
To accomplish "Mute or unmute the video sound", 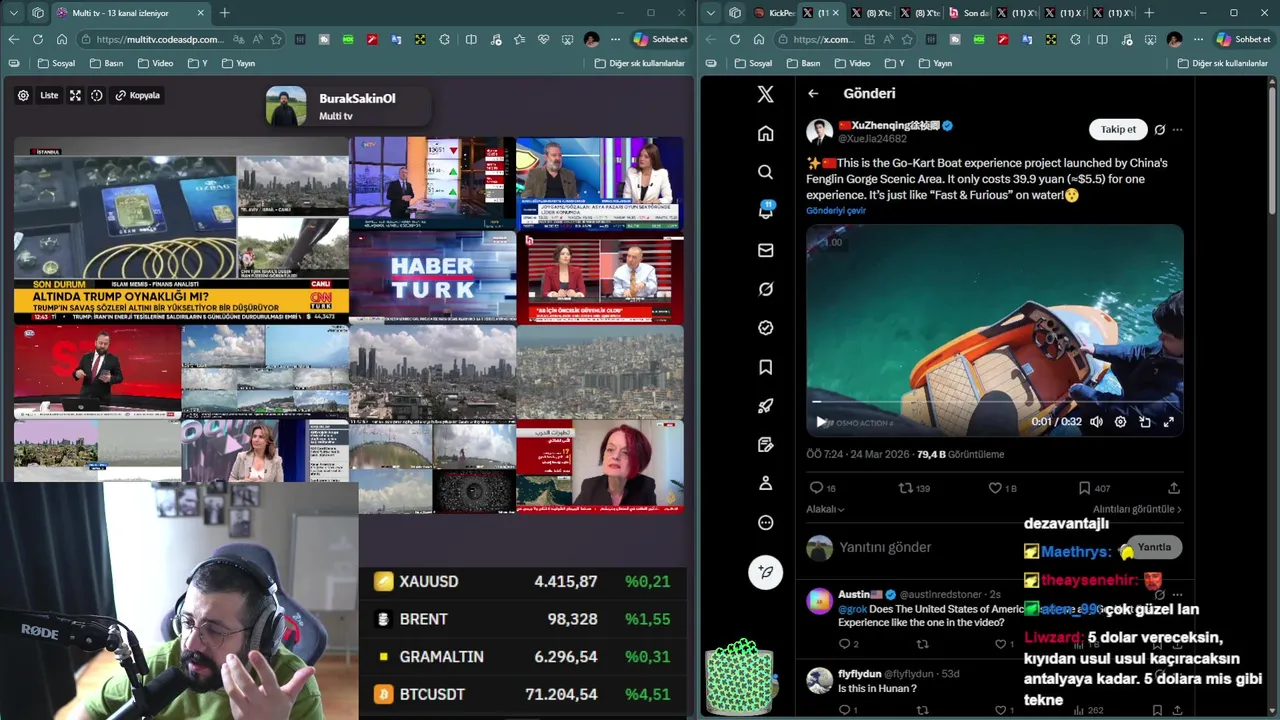I will (x=1096, y=422).
